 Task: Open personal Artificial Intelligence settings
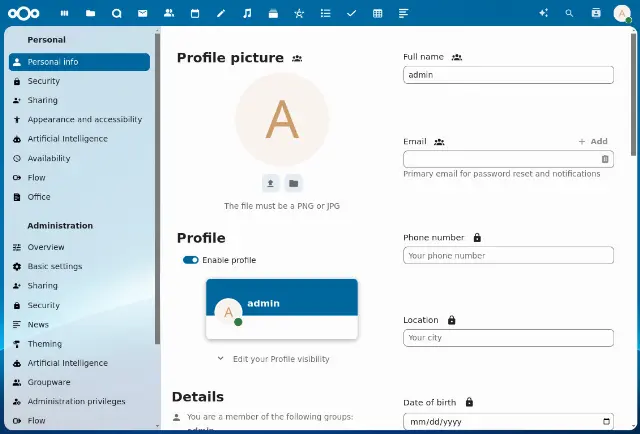pyautogui.click(x=79, y=139)
